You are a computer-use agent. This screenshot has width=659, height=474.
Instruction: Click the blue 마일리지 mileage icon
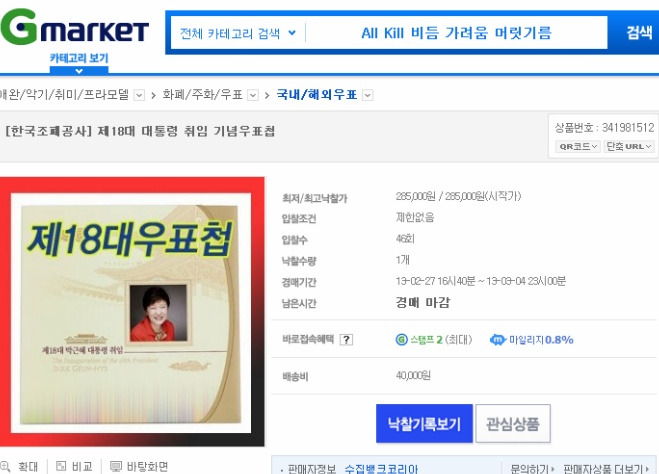(x=498, y=340)
